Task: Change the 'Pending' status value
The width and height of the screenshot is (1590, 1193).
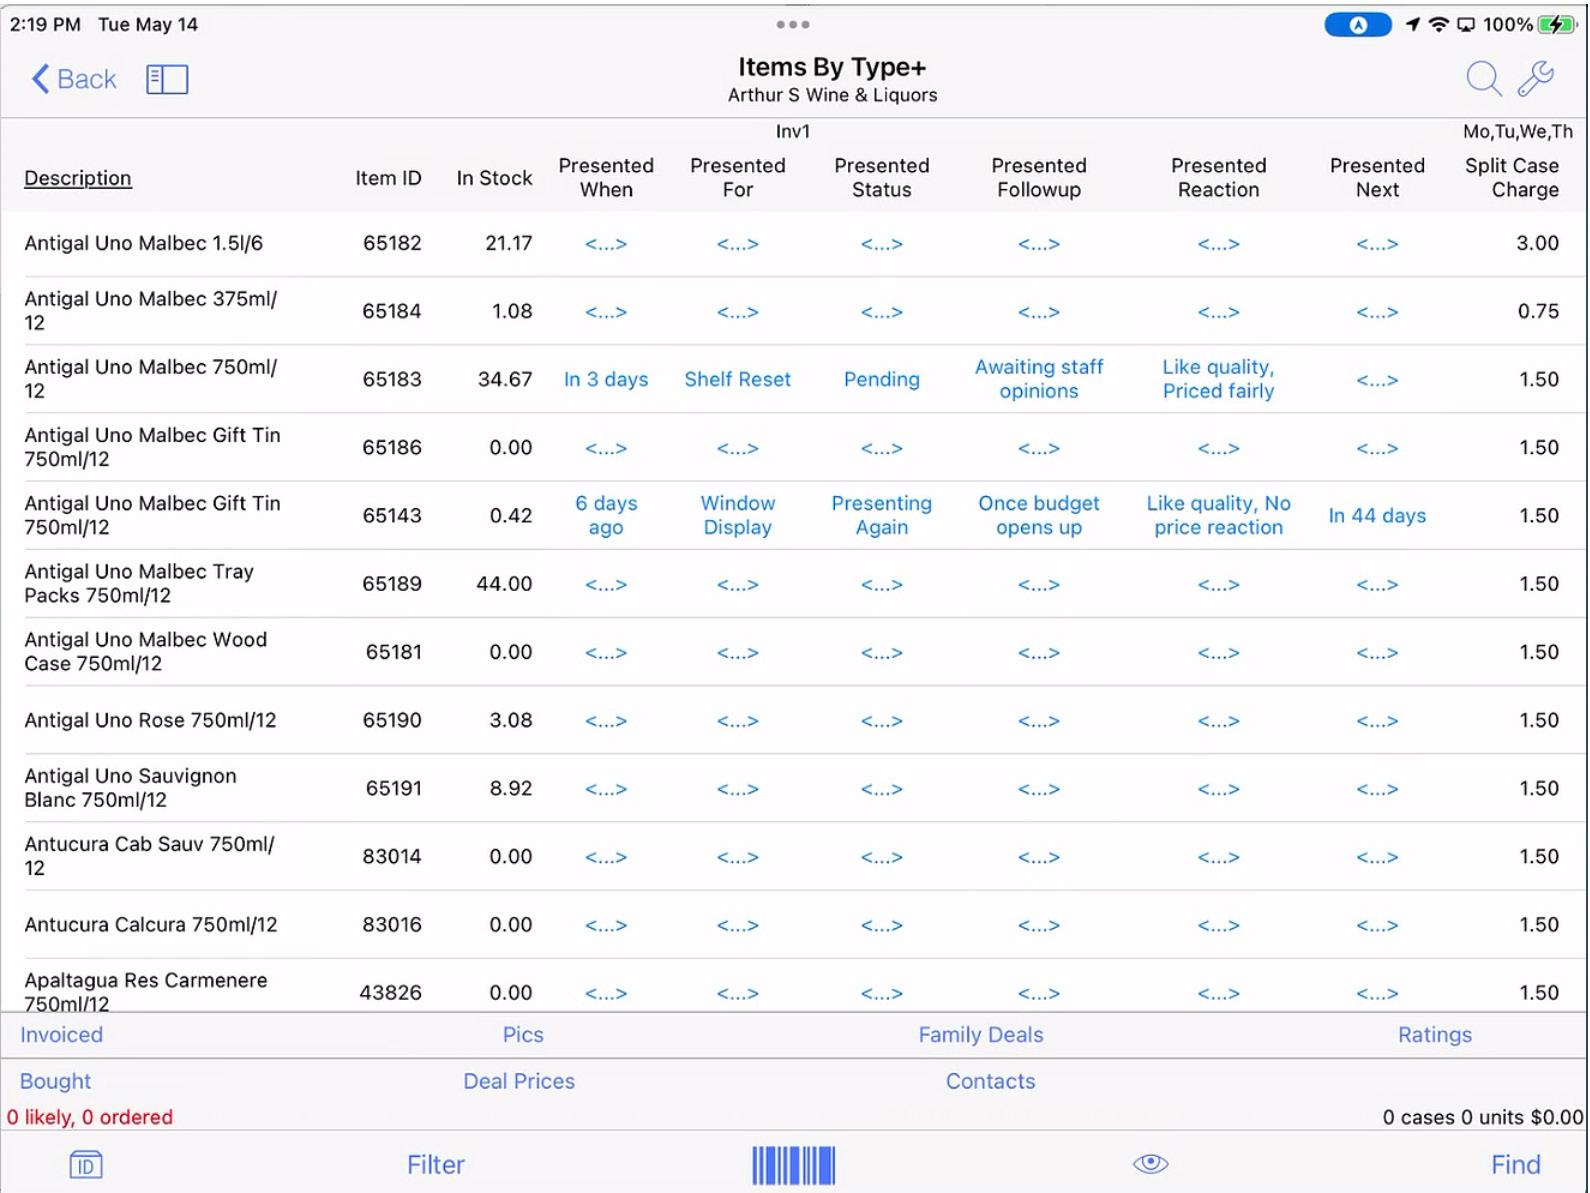Action: point(882,380)
